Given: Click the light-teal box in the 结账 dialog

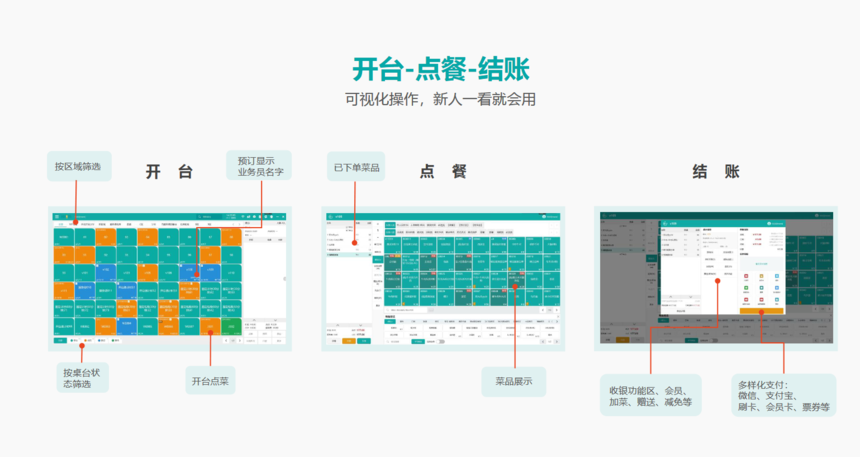Looking at the screenshot, I should 762,264.
